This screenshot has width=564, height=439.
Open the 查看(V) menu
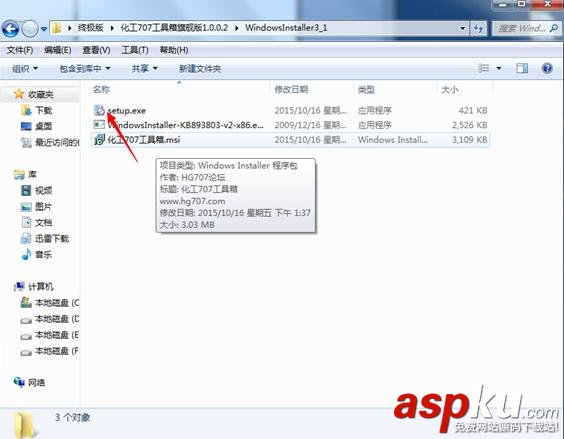click(x=96, y=50)
